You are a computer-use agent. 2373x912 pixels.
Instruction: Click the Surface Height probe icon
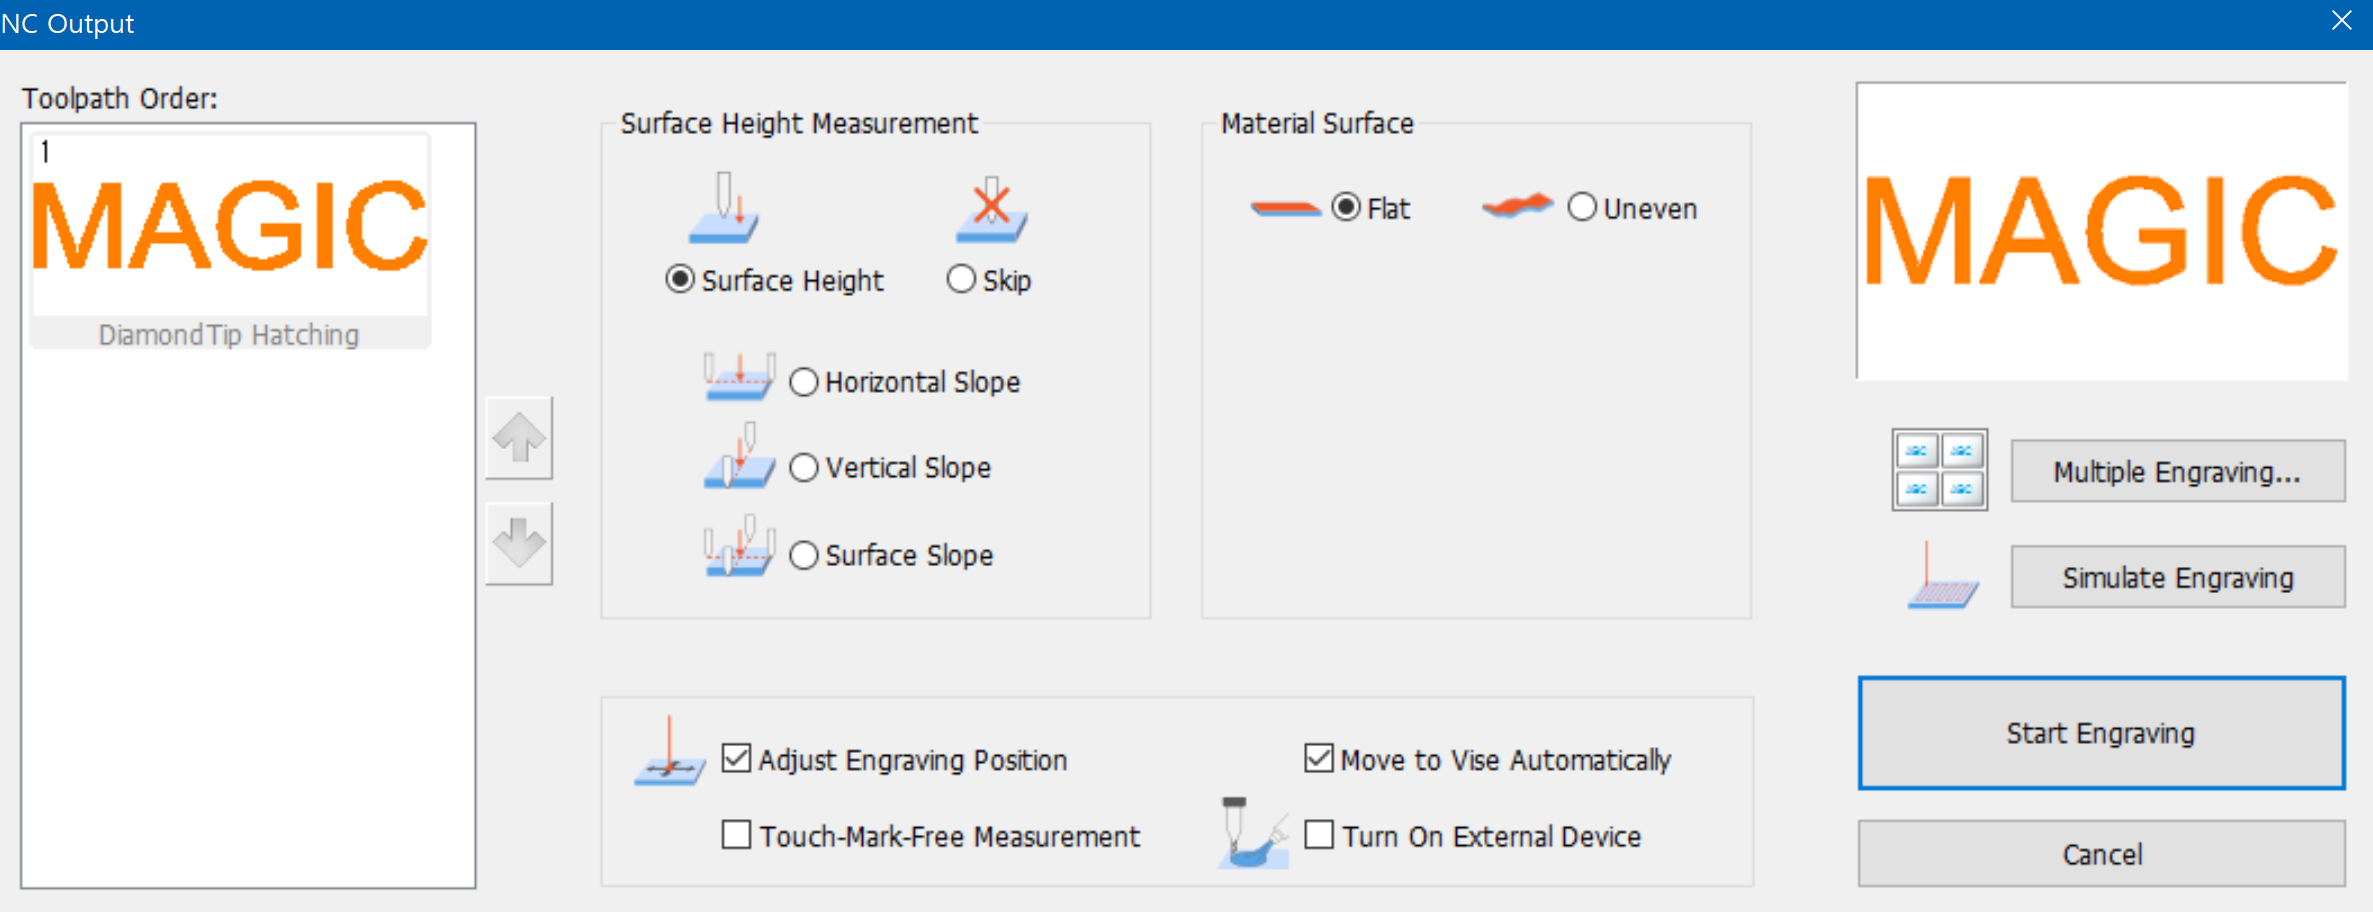pos(724,208)
